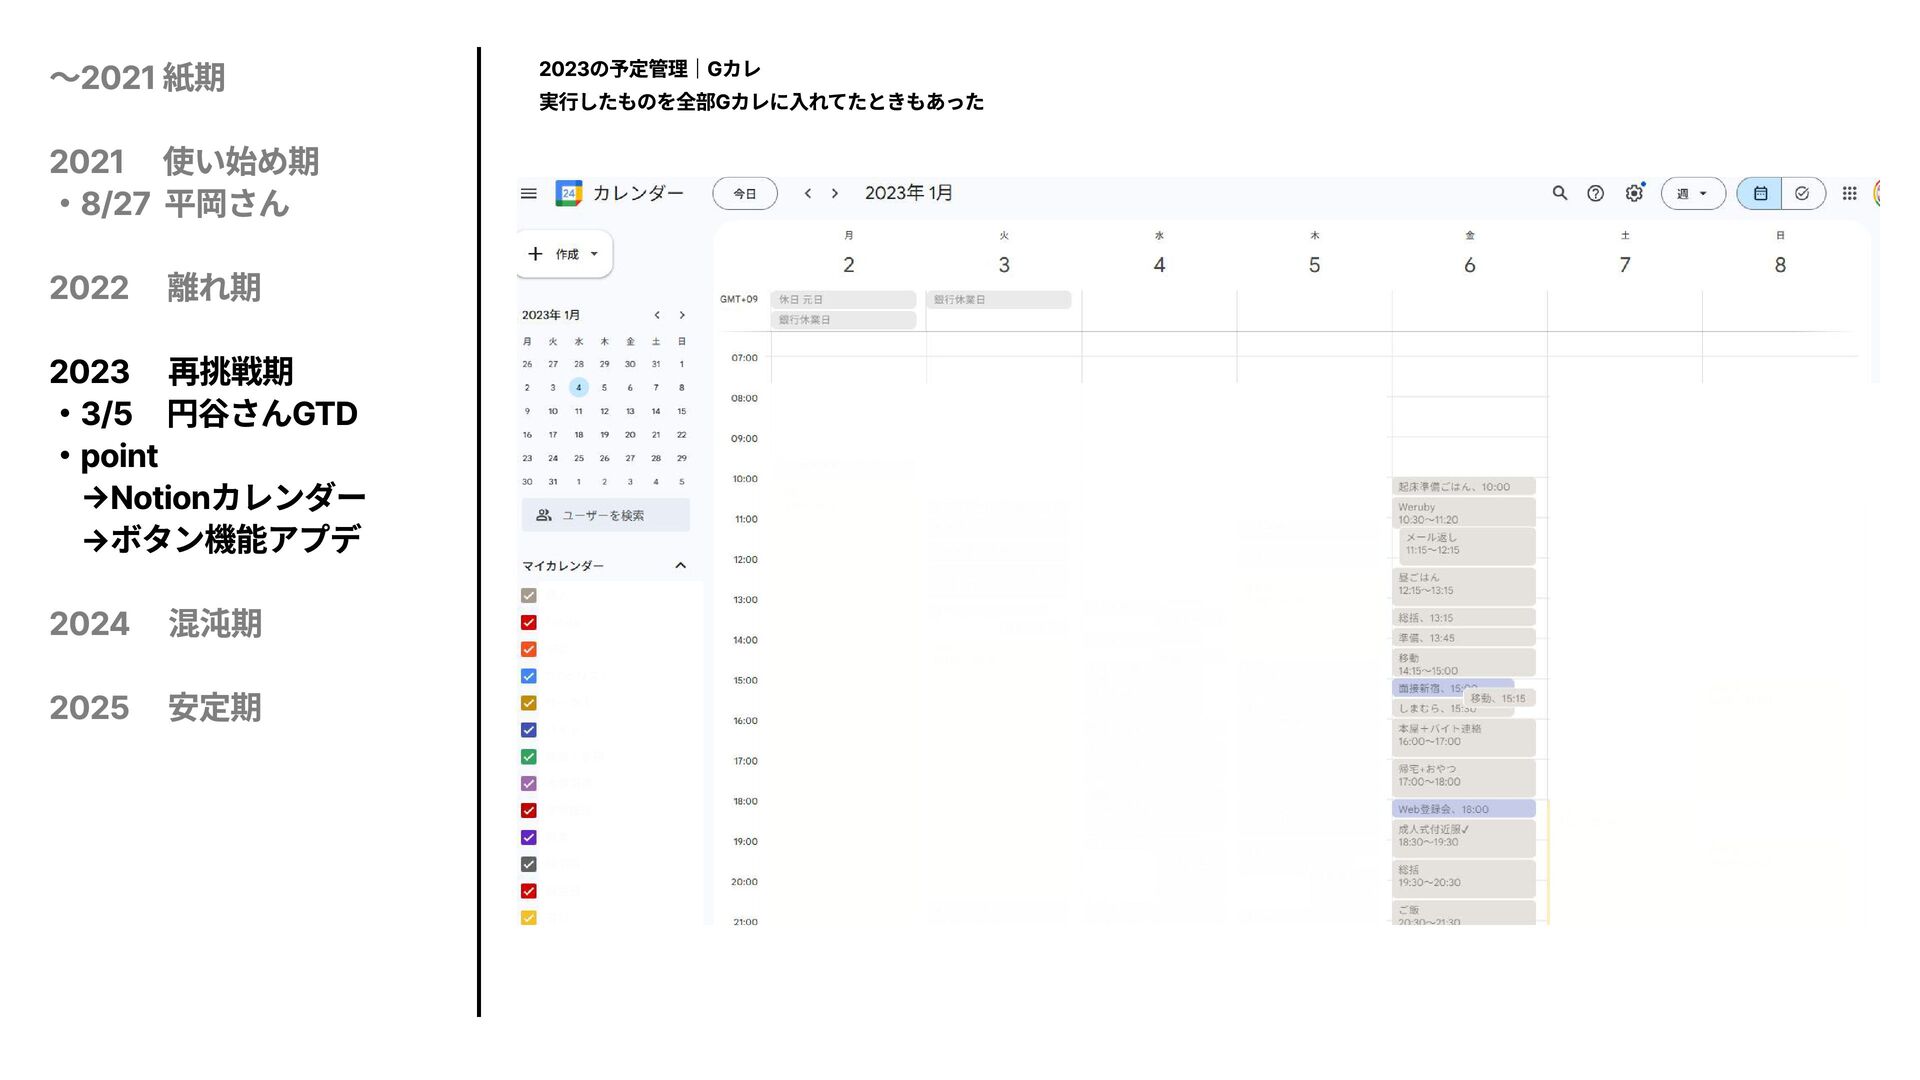
Task: Open the 起床準備ごはん 10:00 event
Action: point(1463,487)
